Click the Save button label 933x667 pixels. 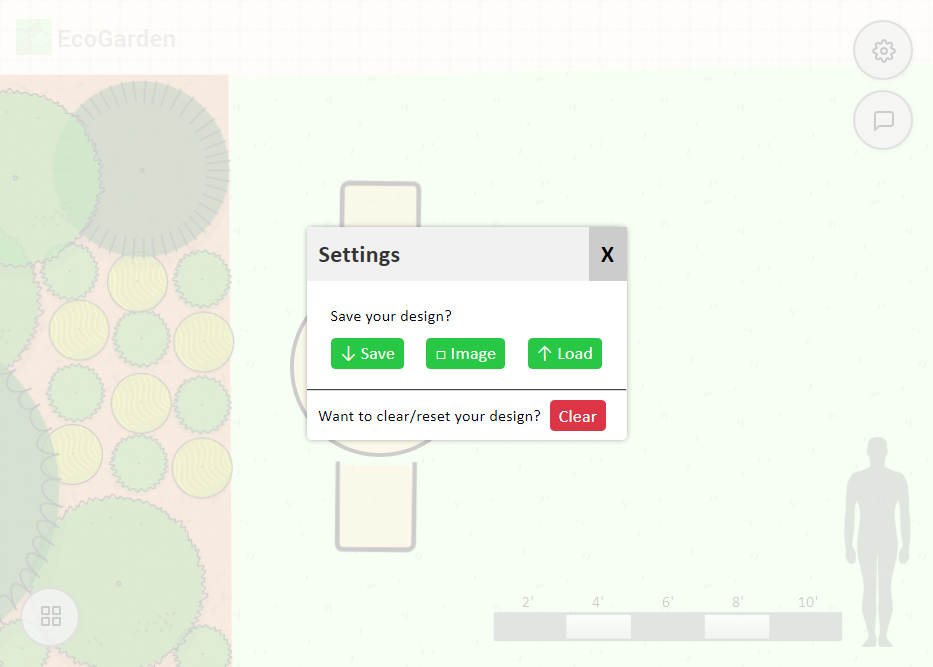coord(378,354)
